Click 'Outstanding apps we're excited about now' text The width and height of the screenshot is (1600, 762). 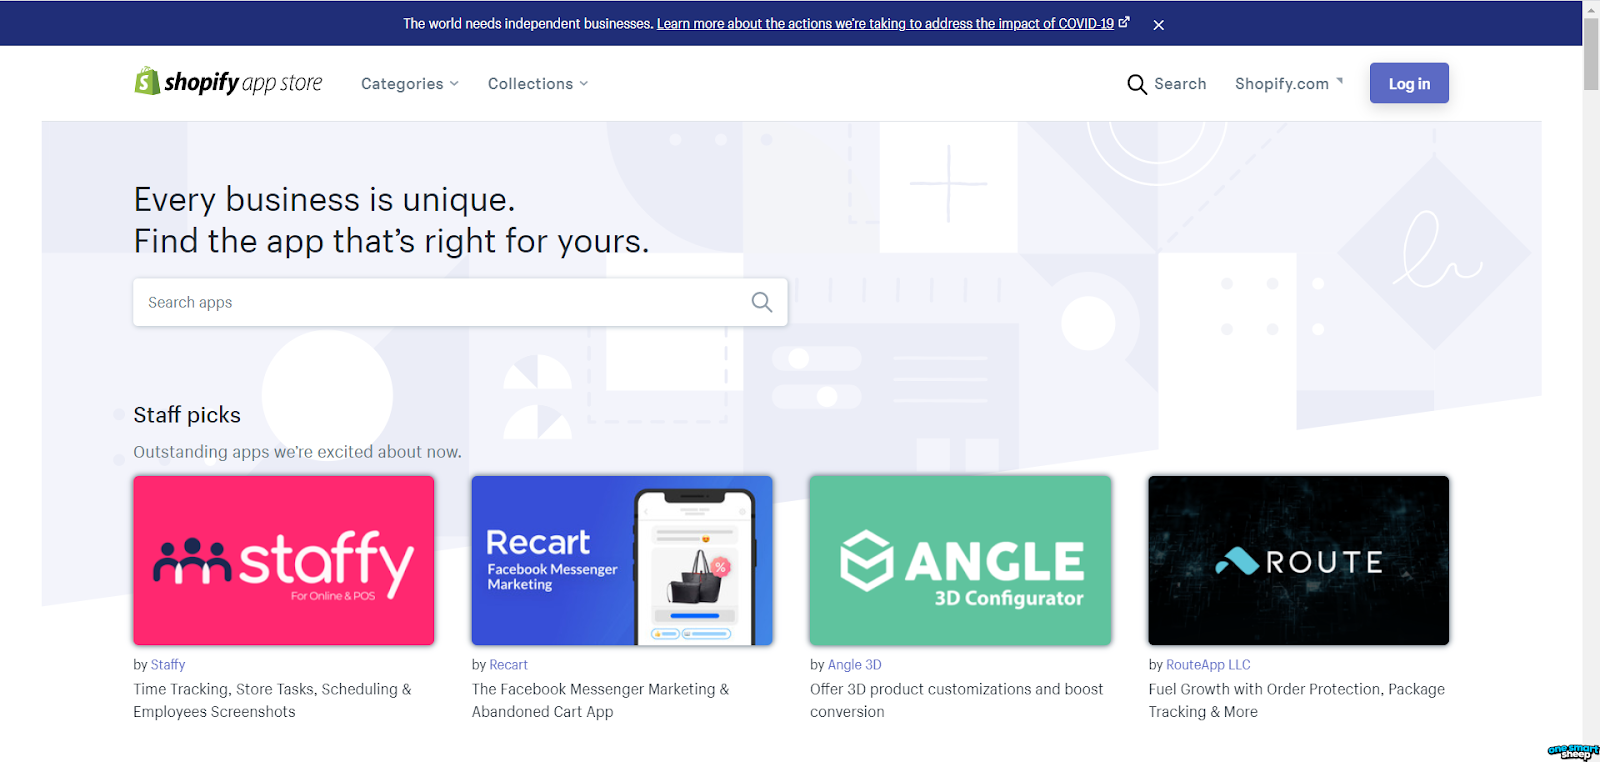pyautogui.click(x=298, y=452)
